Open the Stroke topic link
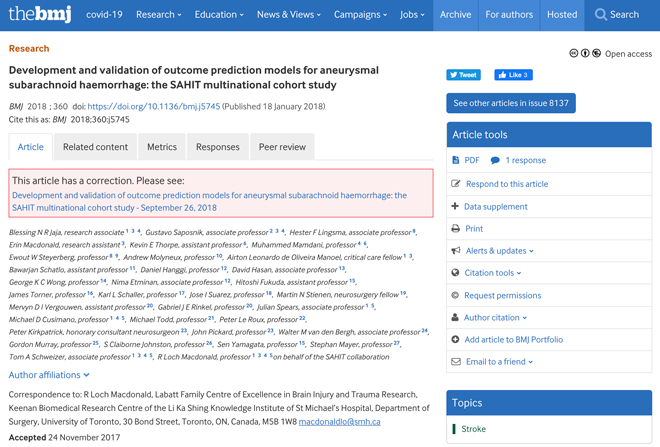The height and width of the screenshot is (447, 660). pyautogui.click(x=474, y=429)
